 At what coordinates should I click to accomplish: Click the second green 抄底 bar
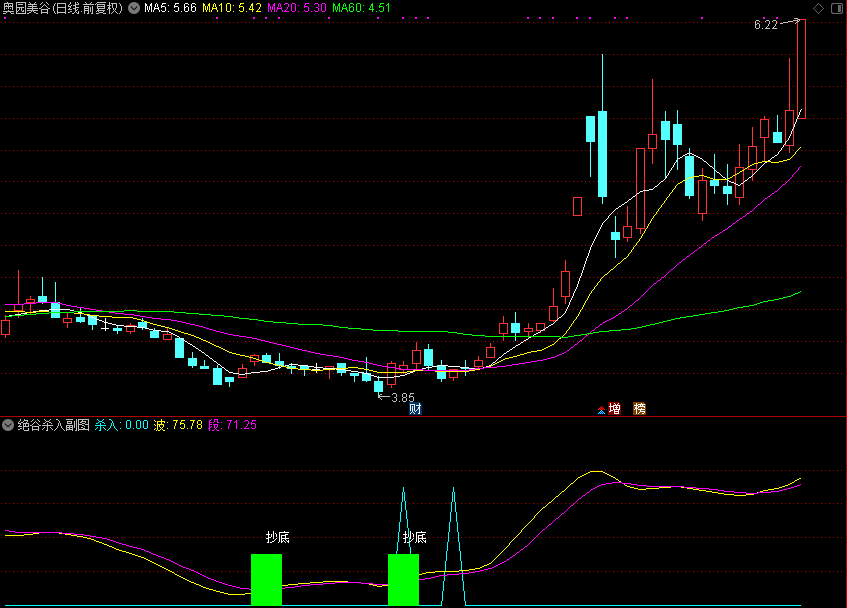coord(404,579)
